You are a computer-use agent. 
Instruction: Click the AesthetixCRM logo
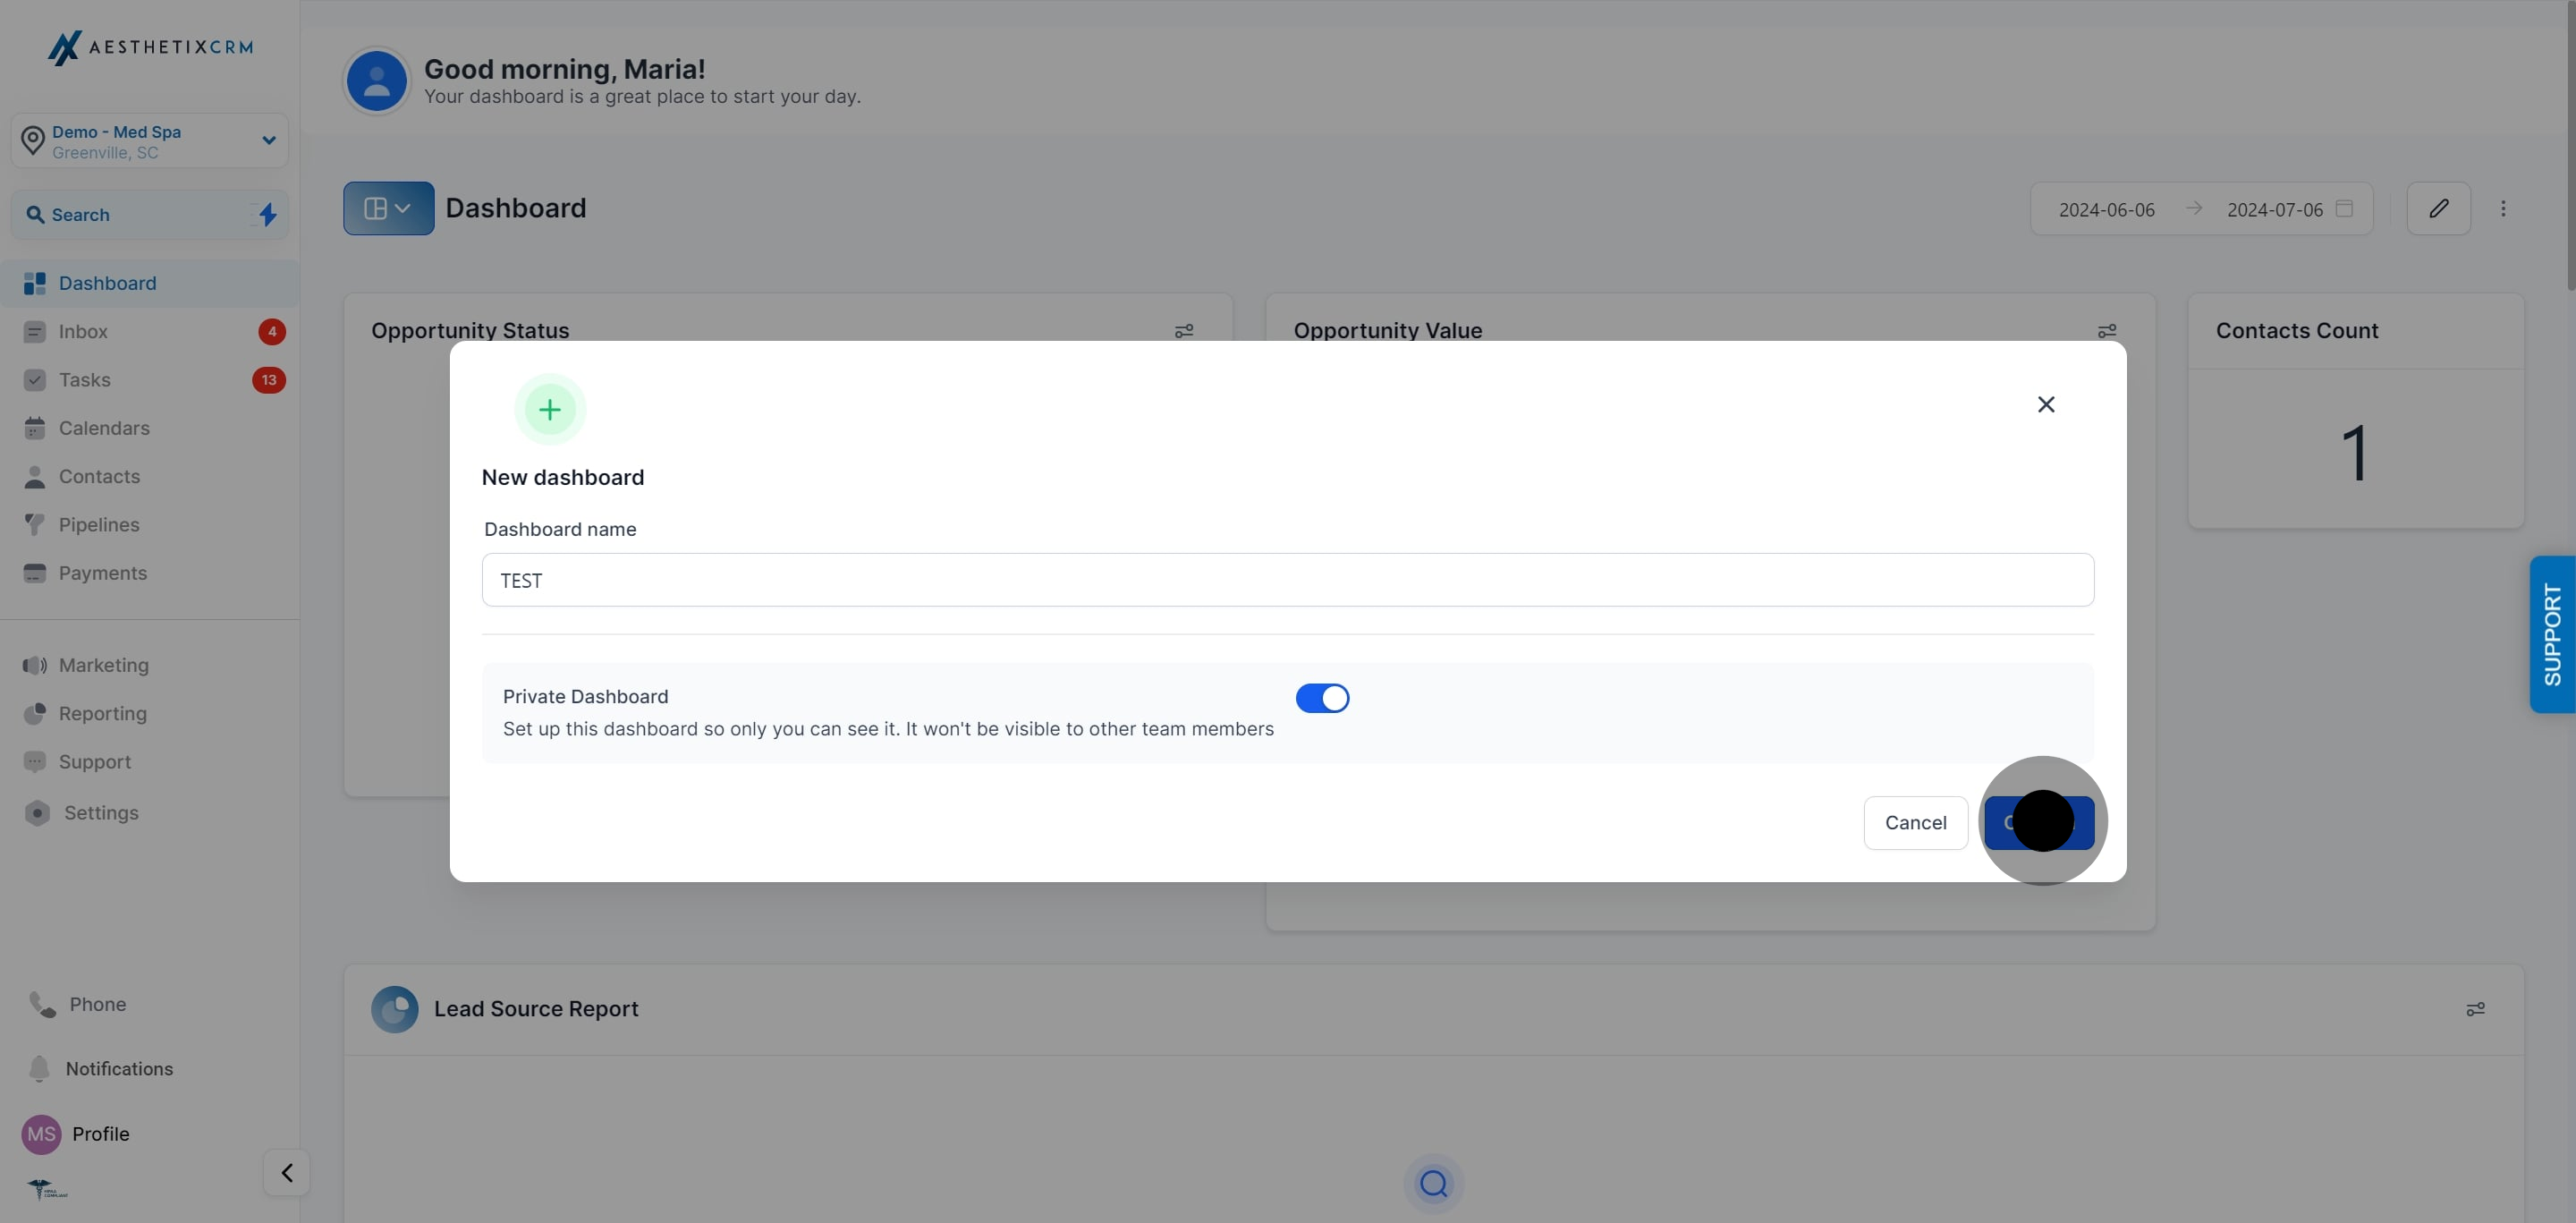[150, 47]
